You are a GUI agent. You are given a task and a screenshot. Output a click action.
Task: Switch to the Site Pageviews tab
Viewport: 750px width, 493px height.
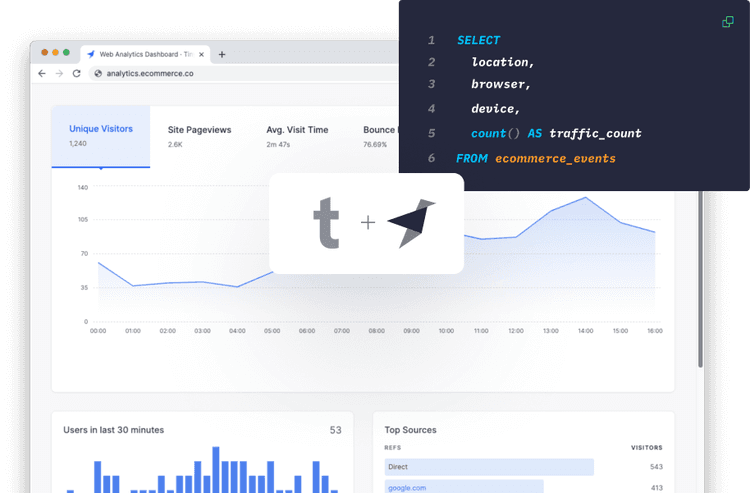click(x=199, y=136)
